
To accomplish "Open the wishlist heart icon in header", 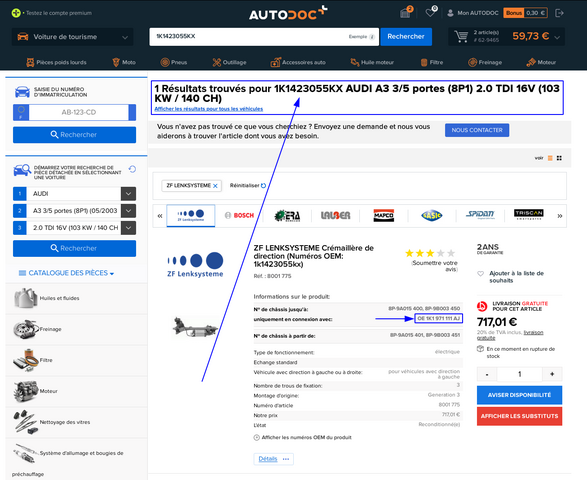I will [x=431, y=12].
